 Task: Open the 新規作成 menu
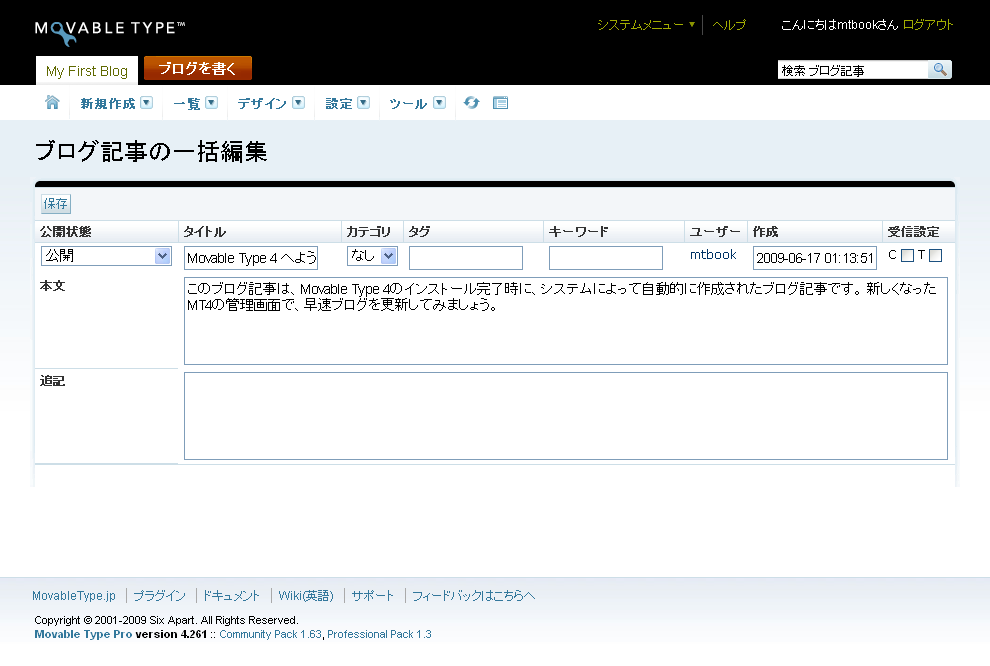click(x=108, y=104)
